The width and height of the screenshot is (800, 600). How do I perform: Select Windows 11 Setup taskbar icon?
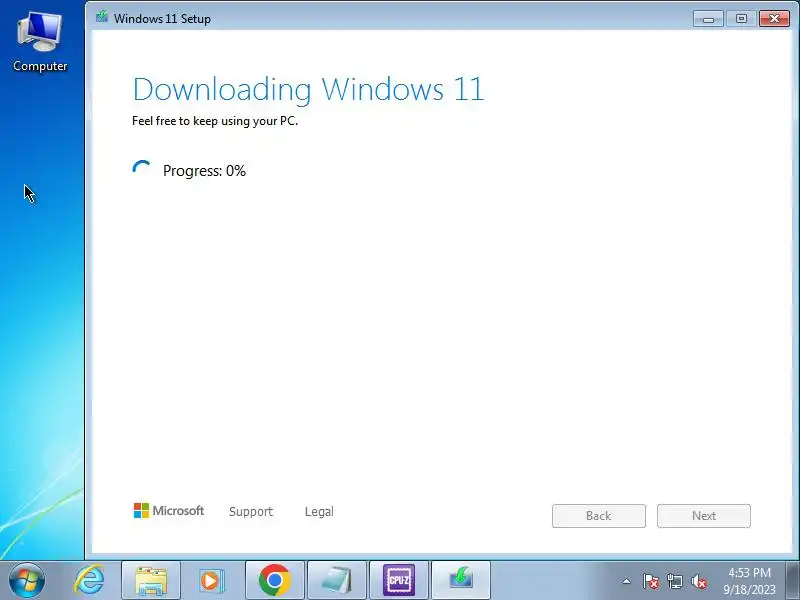[461, 580]
